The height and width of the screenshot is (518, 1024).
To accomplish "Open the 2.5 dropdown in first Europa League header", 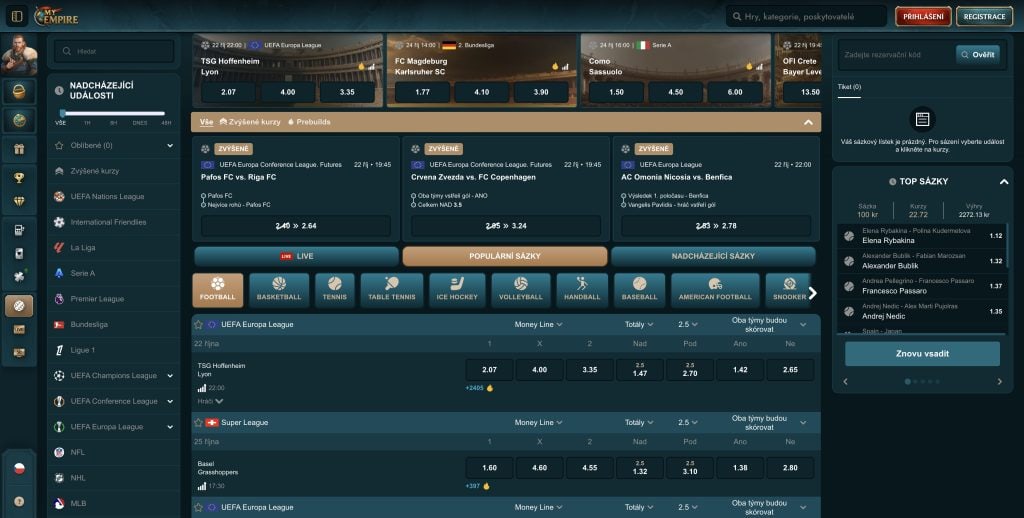I will coord(688,325).
